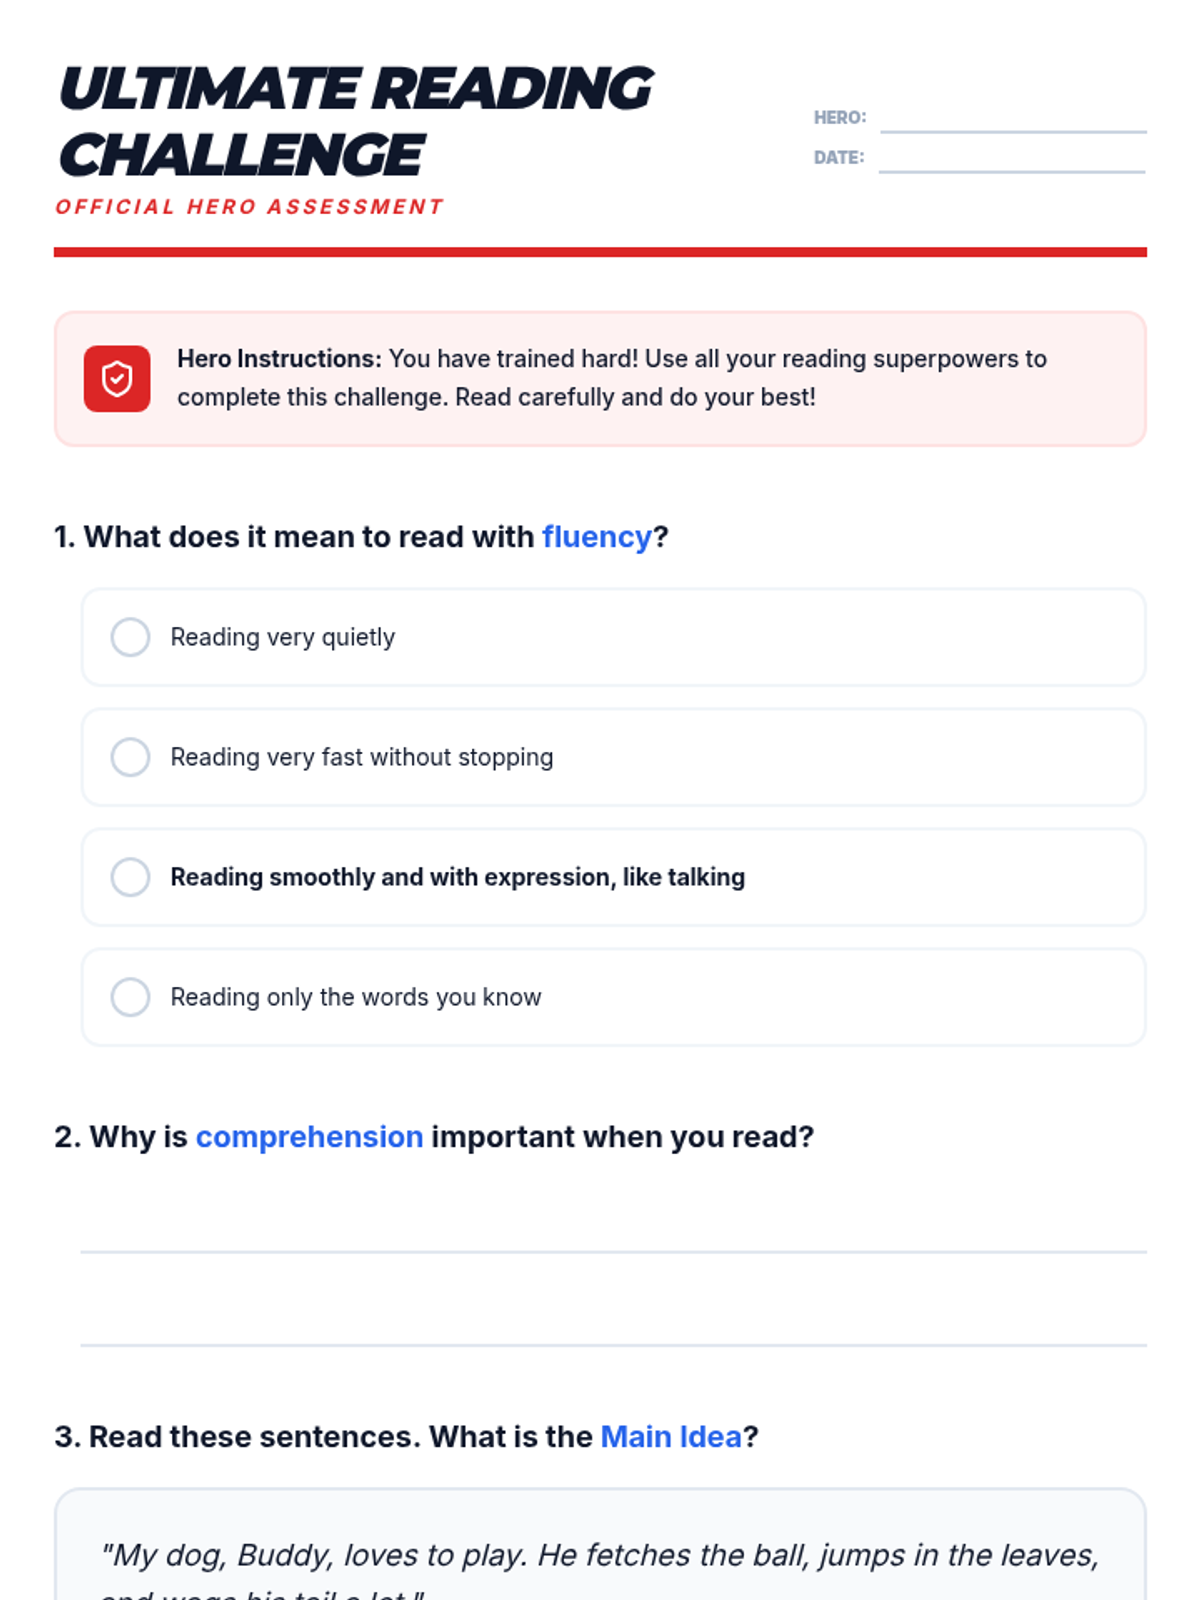Select the "Reading very quietly" radio button
The image size is (1200, 1600).
click(130, 637)
